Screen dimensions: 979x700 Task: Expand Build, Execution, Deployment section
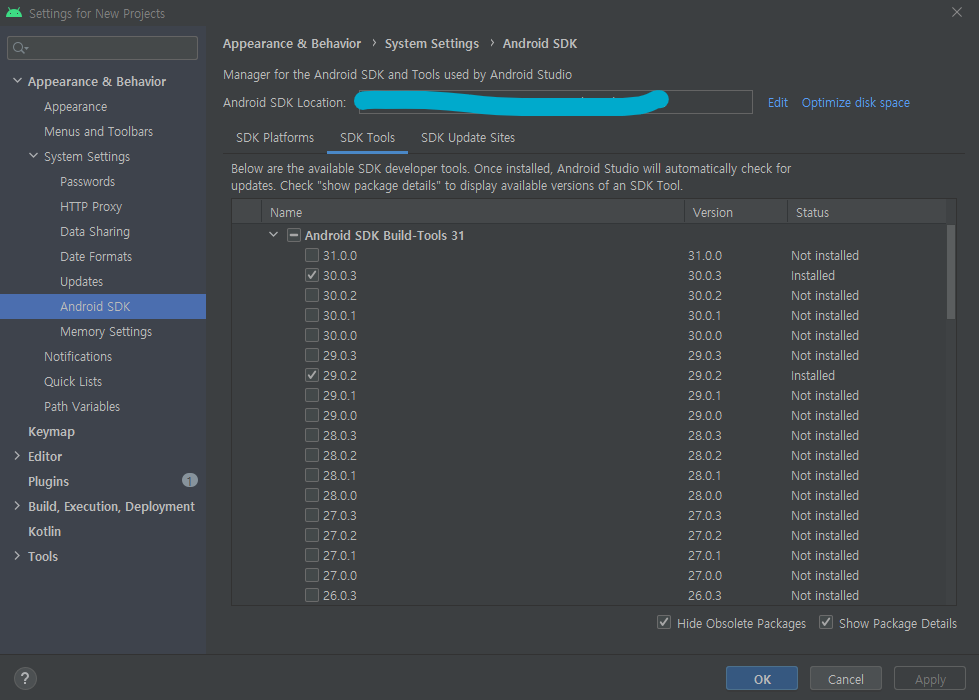(17, 506)
